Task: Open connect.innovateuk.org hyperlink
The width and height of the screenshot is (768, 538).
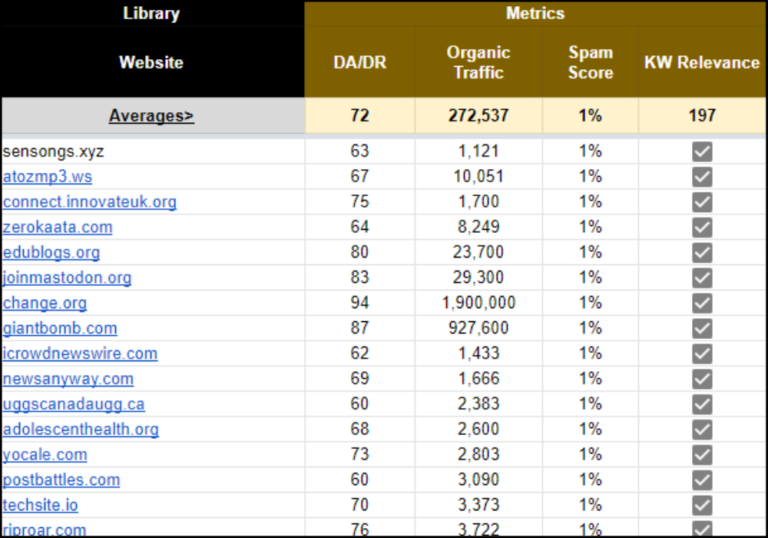Action: point(89,202)
